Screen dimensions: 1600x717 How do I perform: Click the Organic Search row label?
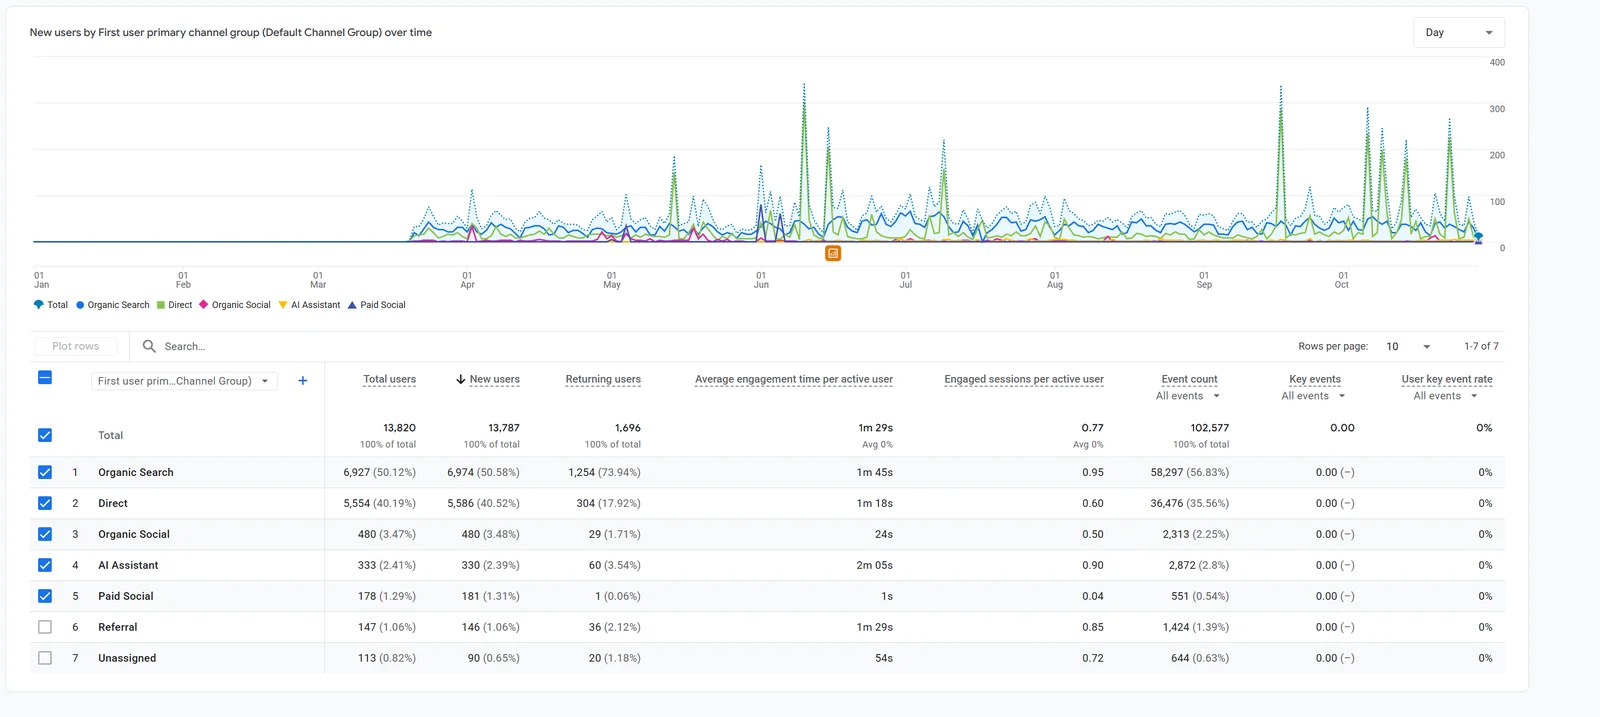[136, 472]
